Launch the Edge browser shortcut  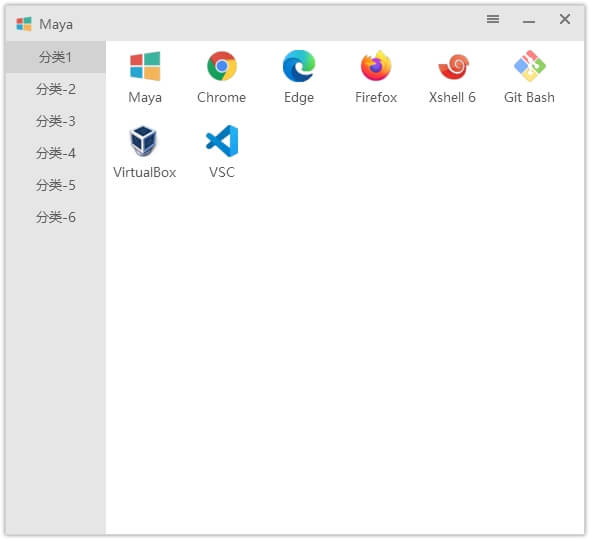tap(299, 77)
